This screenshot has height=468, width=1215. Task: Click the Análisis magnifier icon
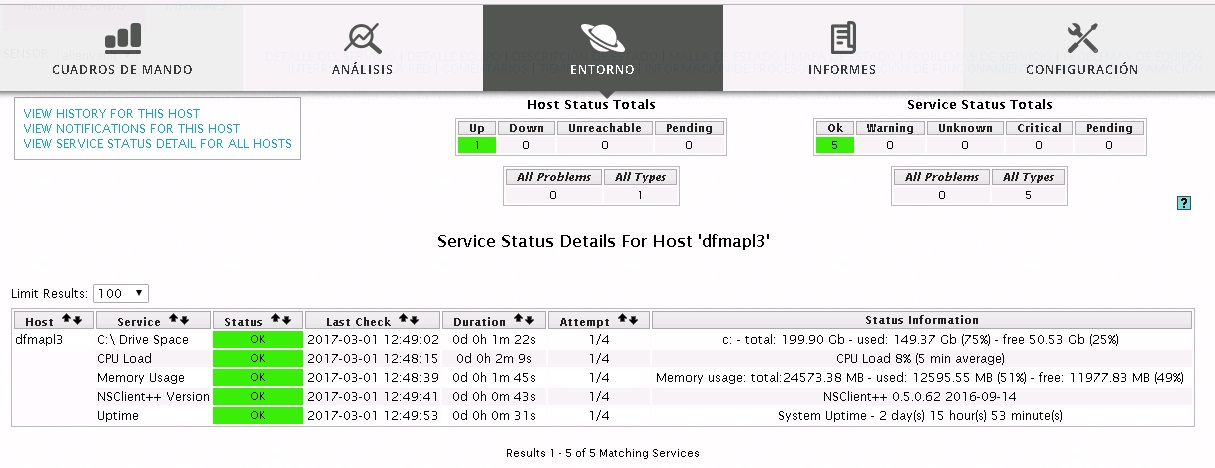click(362, 38)
